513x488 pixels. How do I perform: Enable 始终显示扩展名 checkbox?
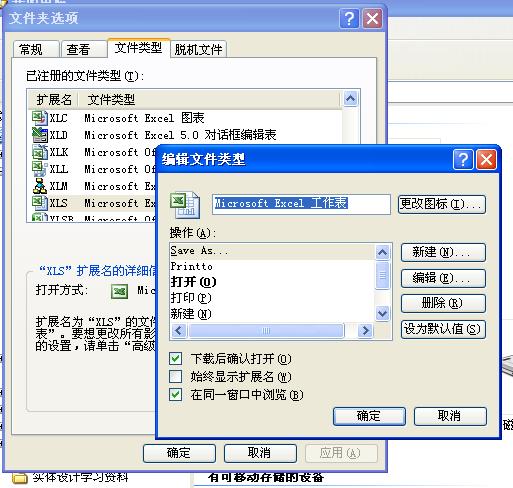point(176,377)
